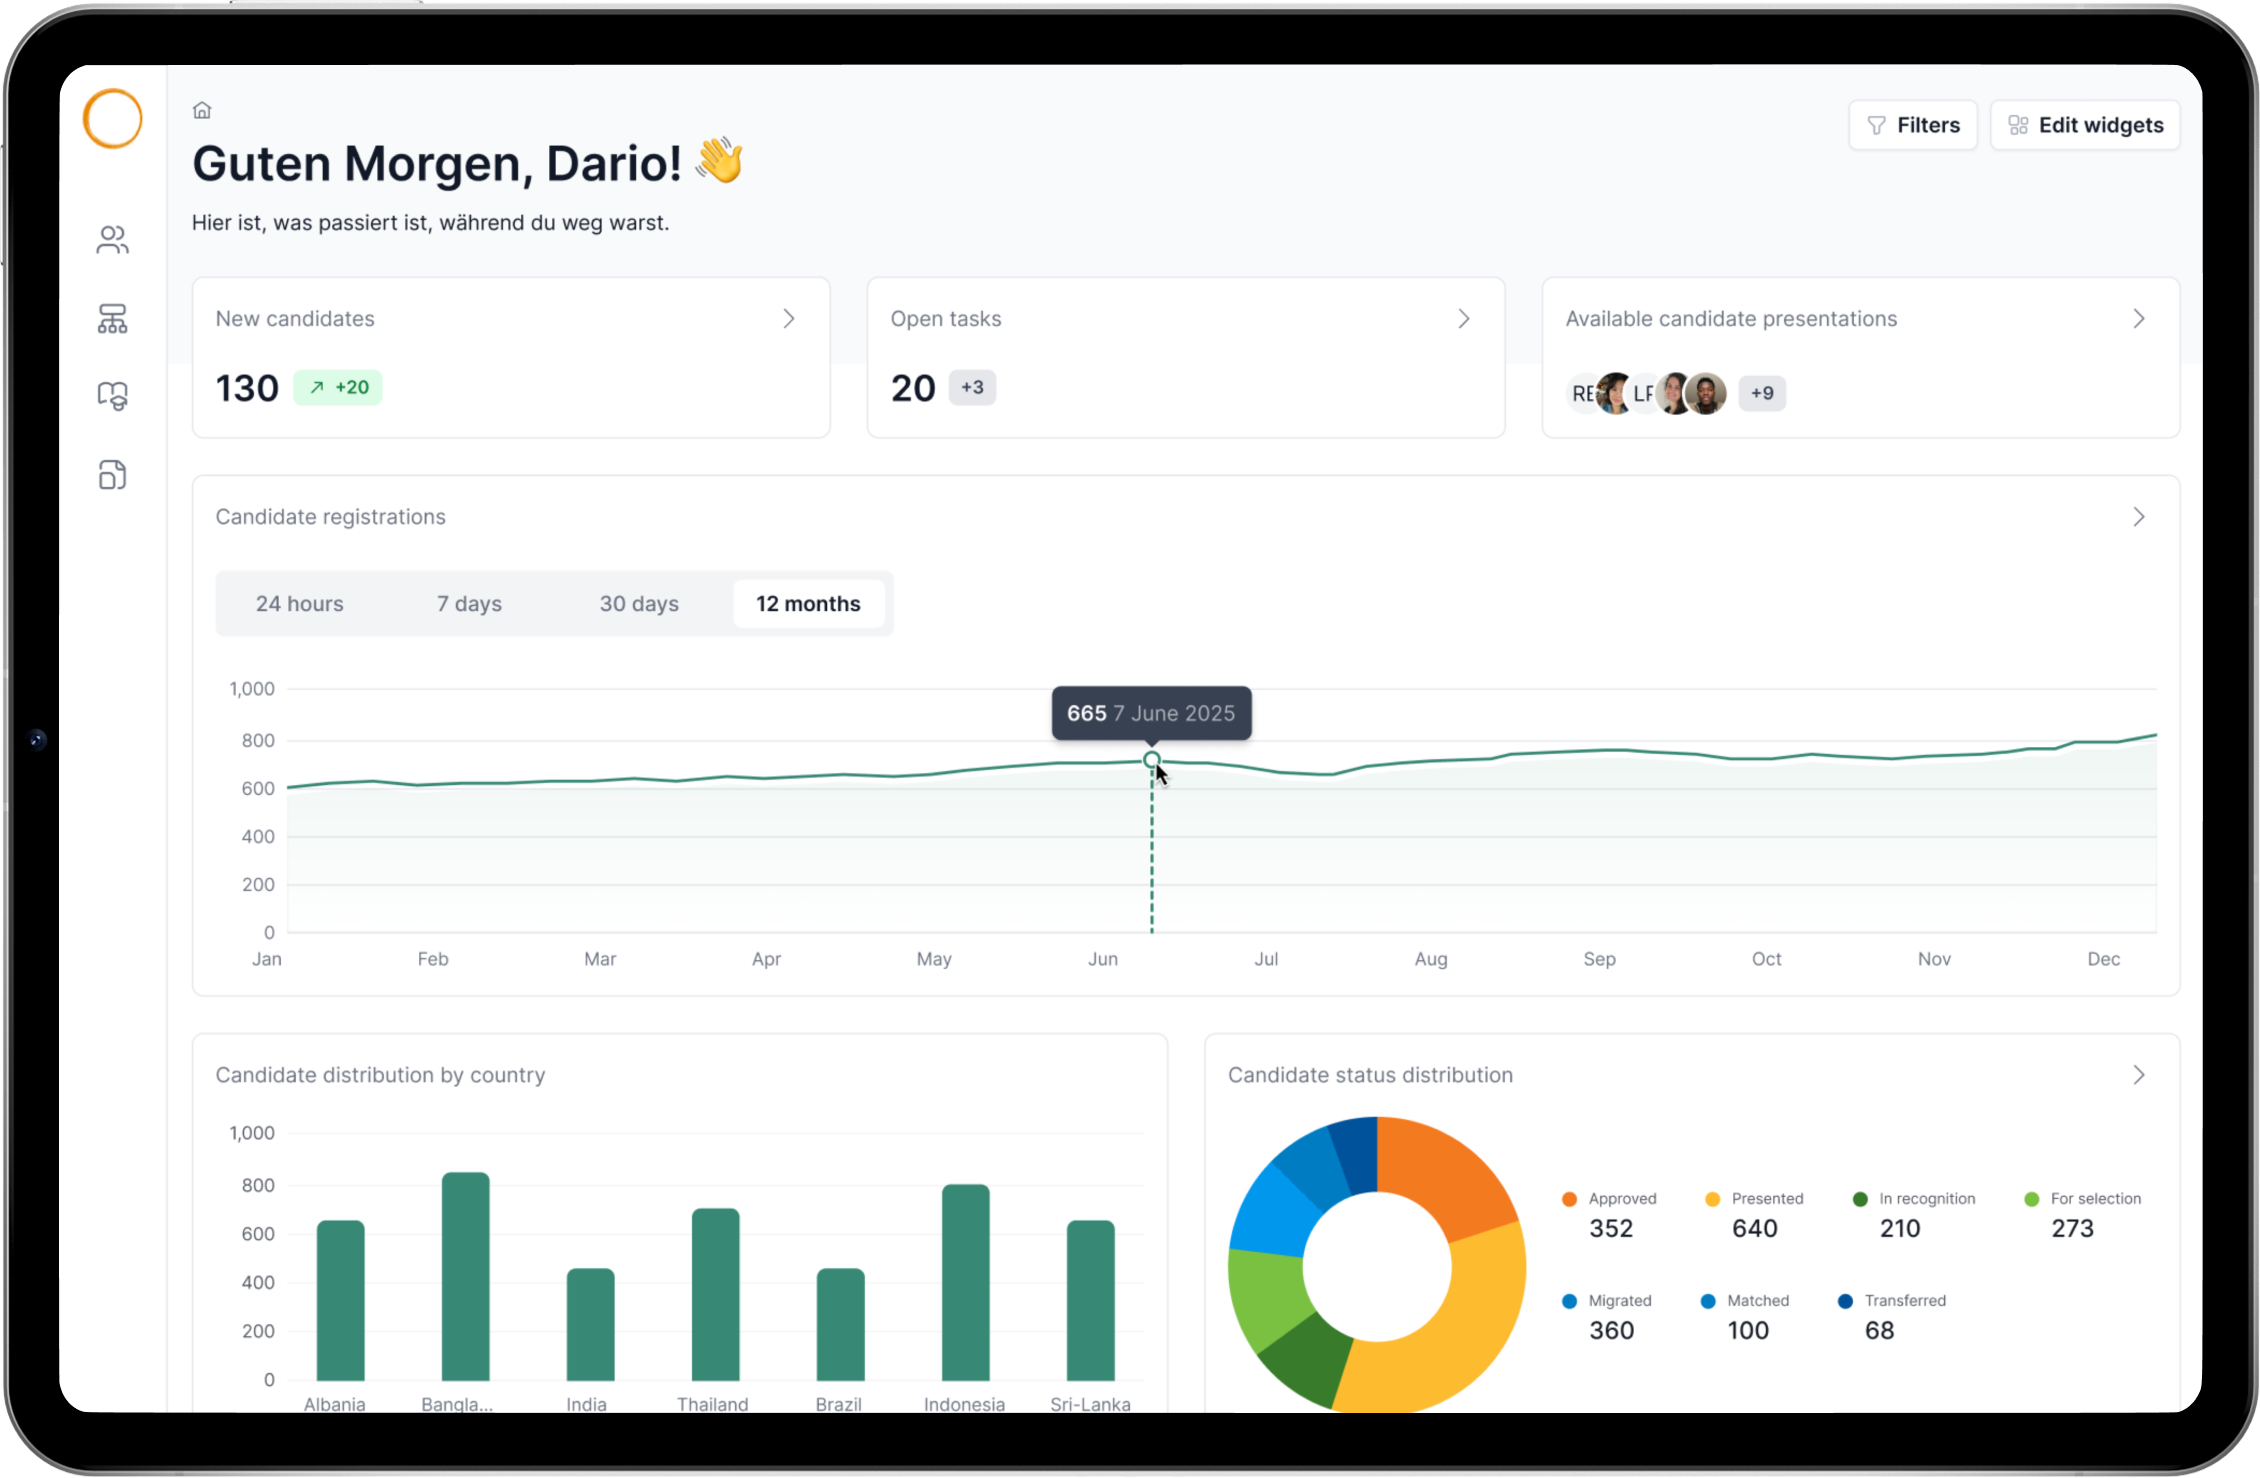
Task: Select the 30 days tab
Action: (640, 604)
